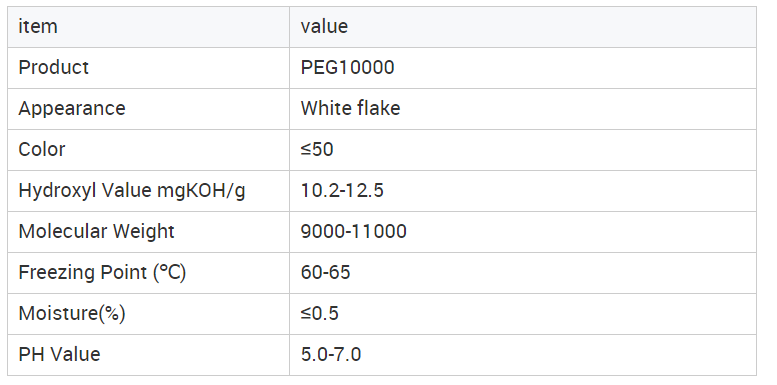Select the 'Color' row label
The width and height of the screenshot is (777, 385).
click(x=42, y=149)
